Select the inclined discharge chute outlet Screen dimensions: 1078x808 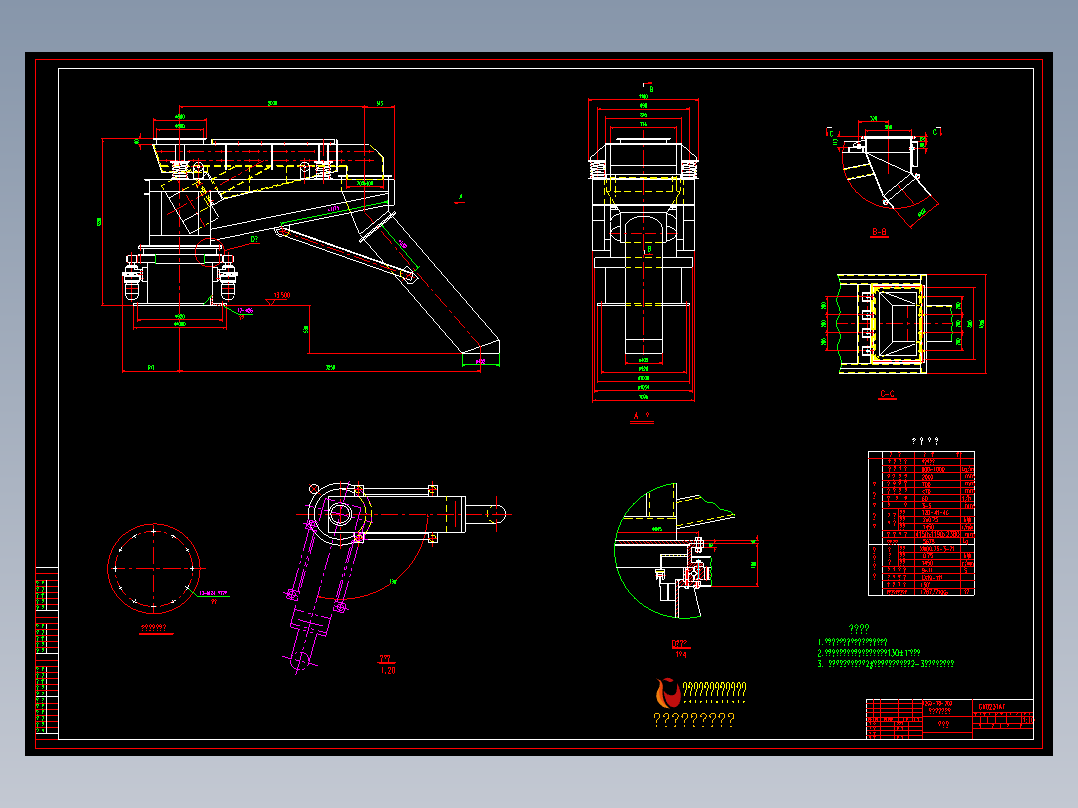(x=481, y=351)
